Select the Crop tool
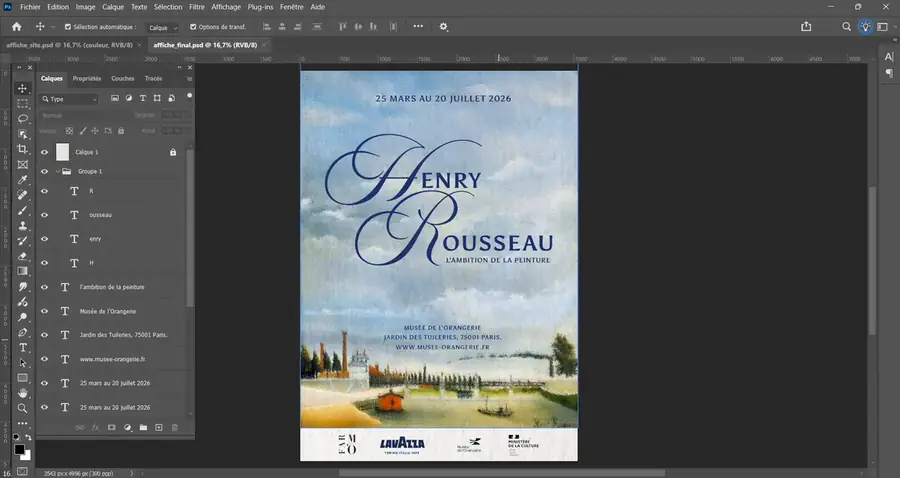This screenshot has width=900, height=478. (x=22, y=149)
